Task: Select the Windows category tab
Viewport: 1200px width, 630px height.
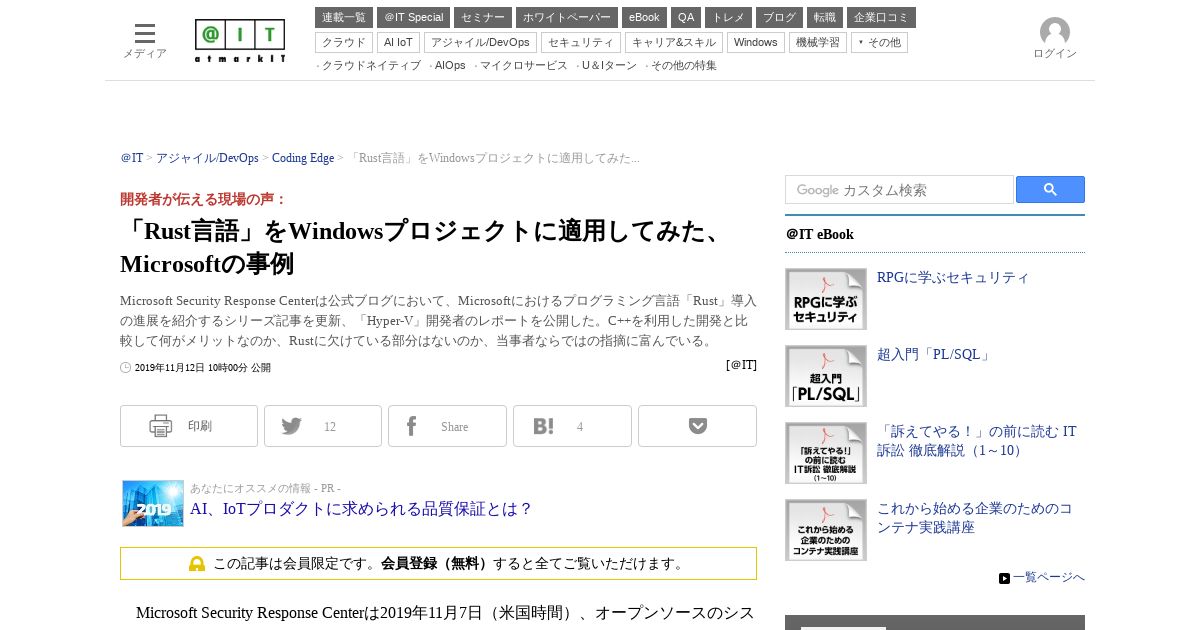Action: tap(755, 43)
